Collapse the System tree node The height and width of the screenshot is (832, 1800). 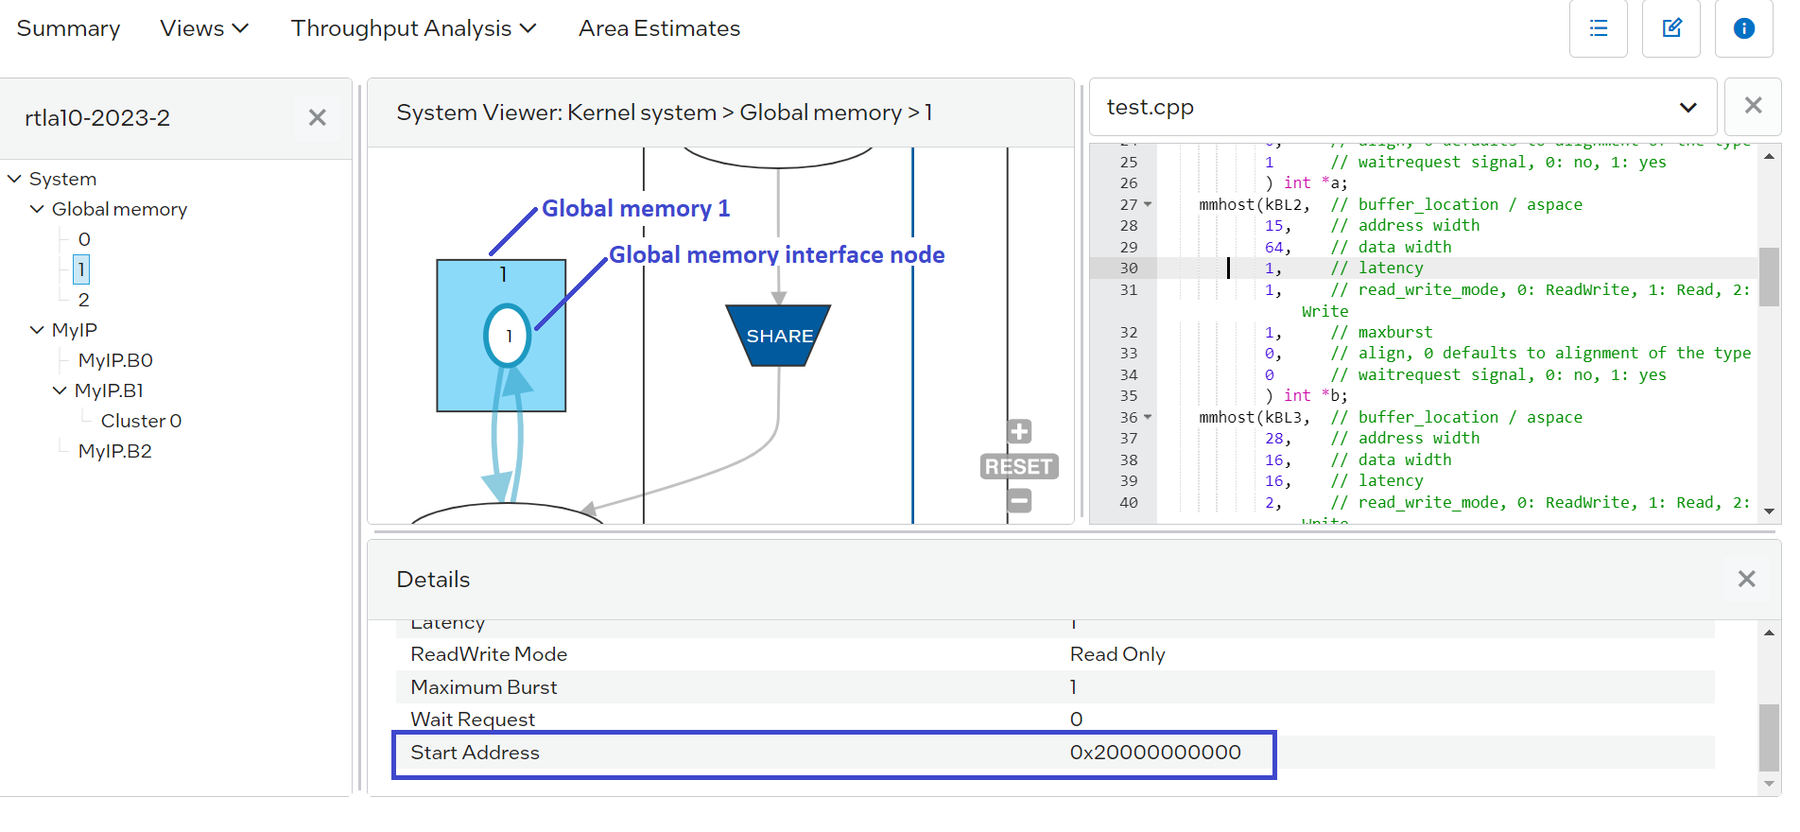click(x=15, y=179)
